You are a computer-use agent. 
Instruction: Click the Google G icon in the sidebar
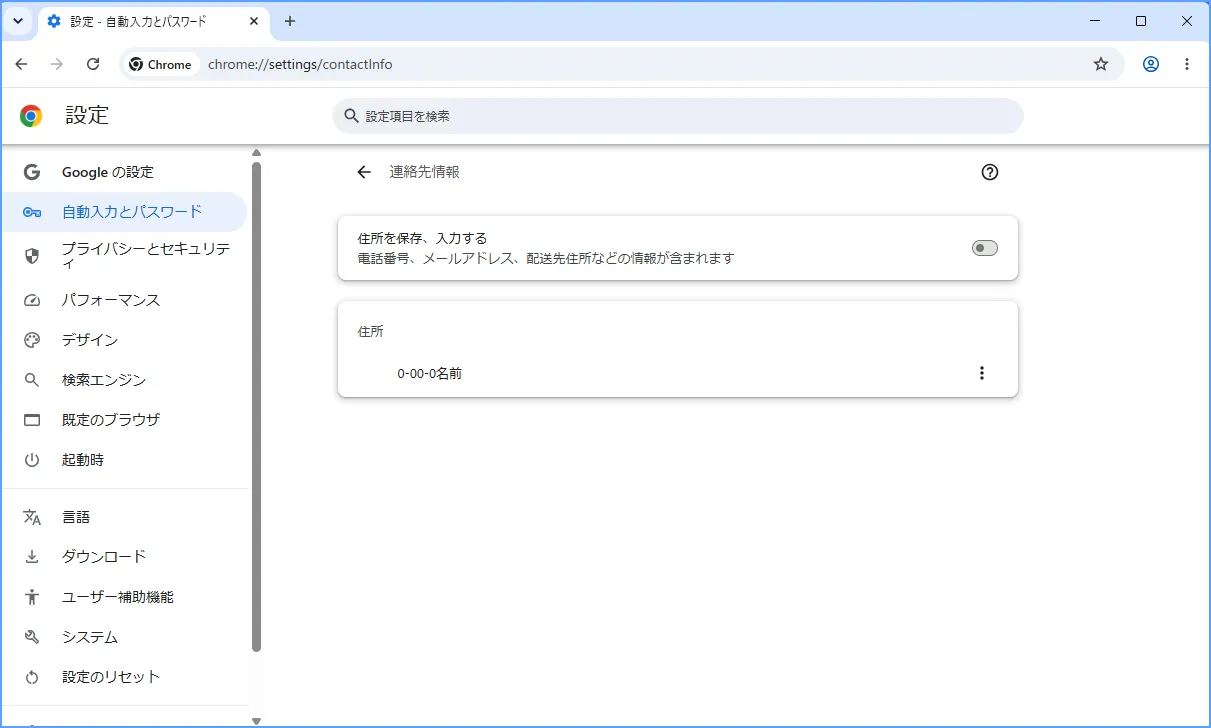coord(32,172)
